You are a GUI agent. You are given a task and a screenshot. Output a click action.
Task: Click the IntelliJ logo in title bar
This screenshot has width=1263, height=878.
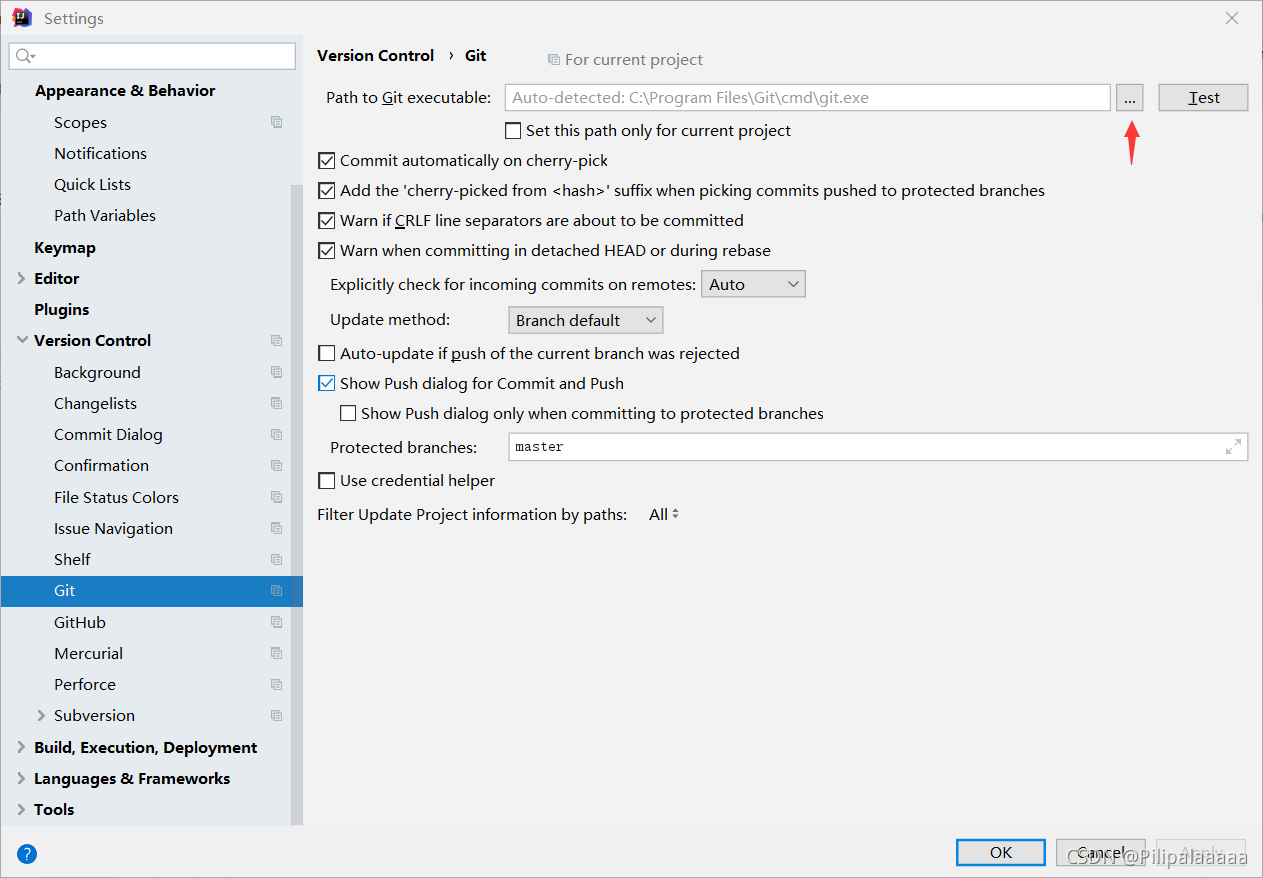click(22, 18)
